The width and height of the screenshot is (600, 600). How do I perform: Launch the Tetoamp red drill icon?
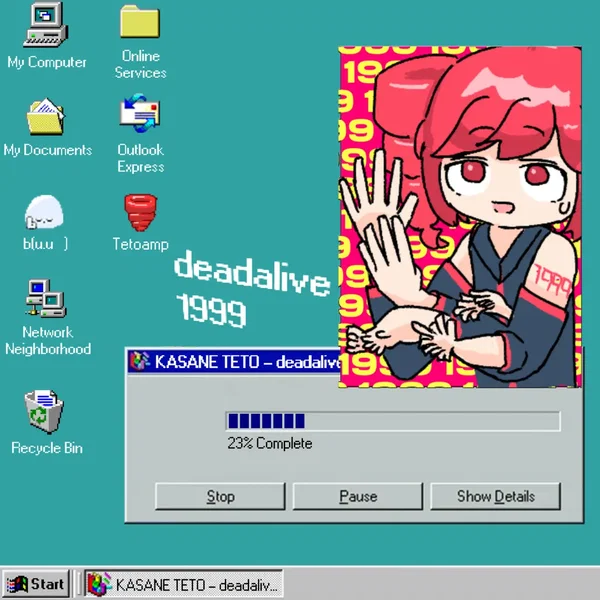[x=140, y=213]
